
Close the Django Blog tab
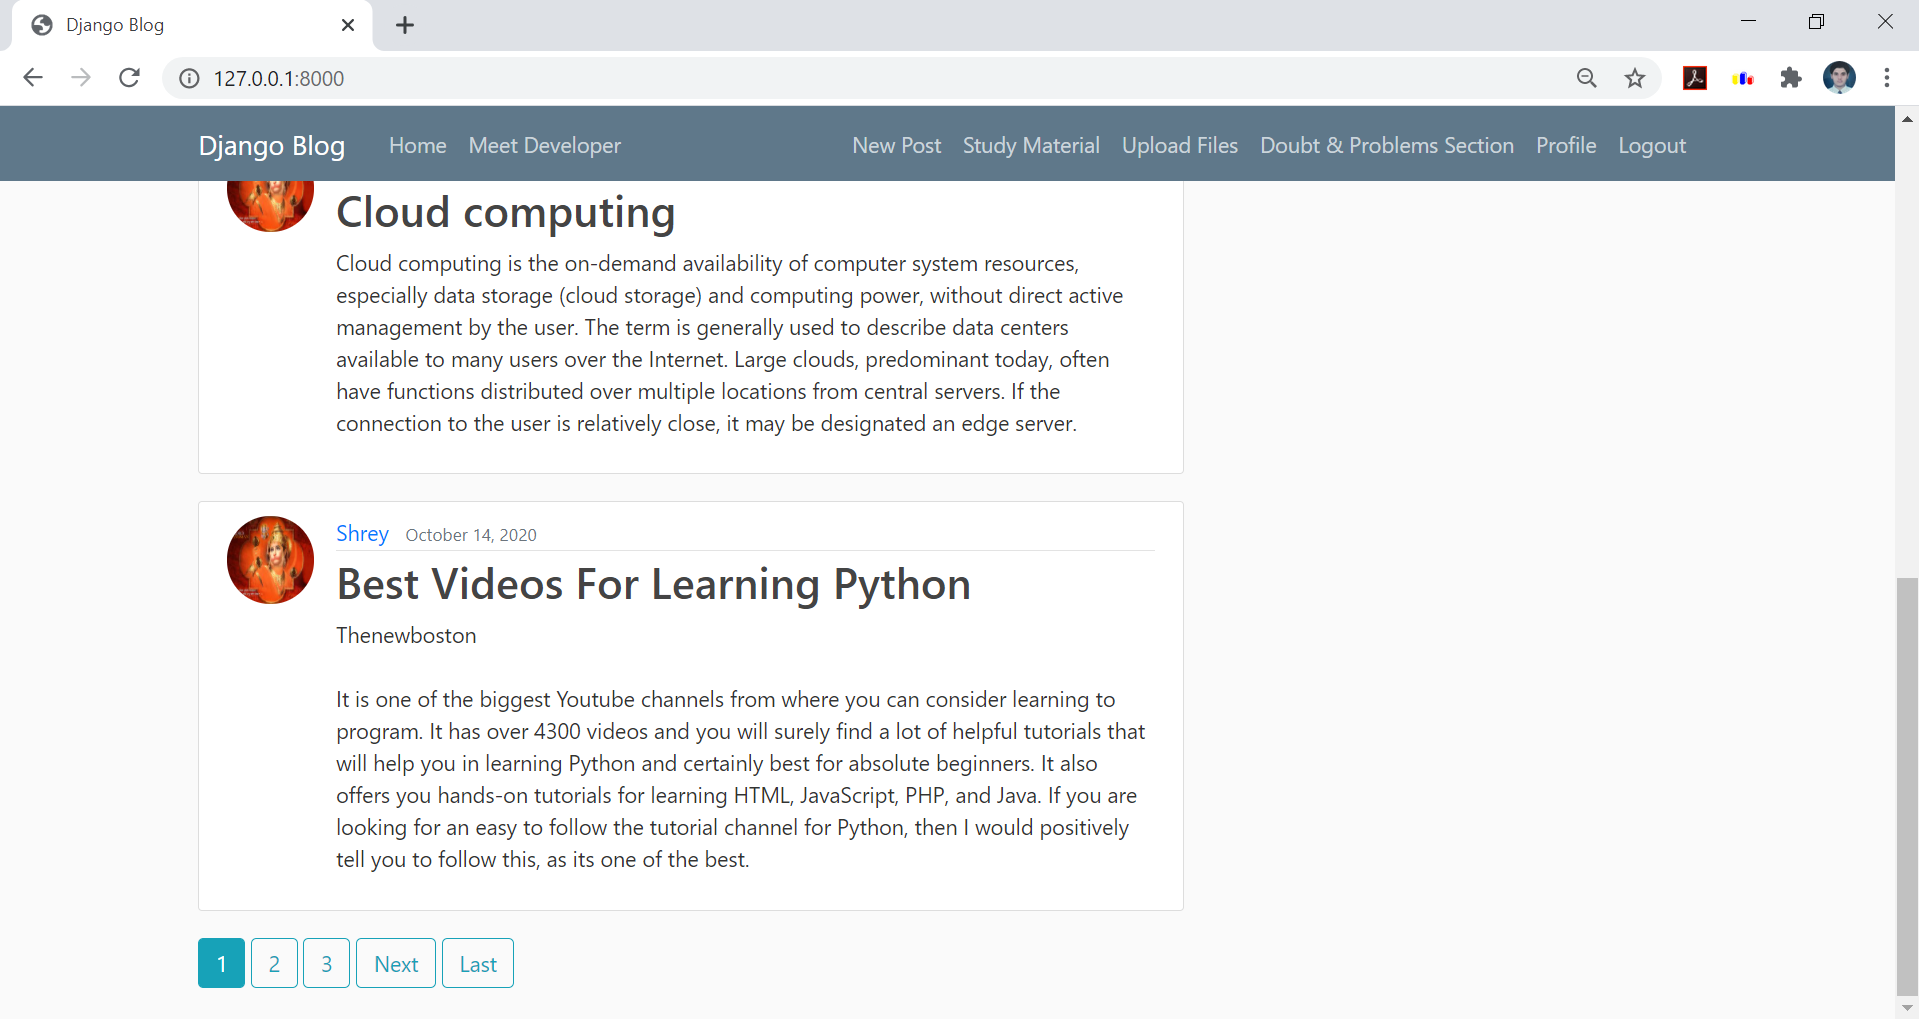pos(348,25)
